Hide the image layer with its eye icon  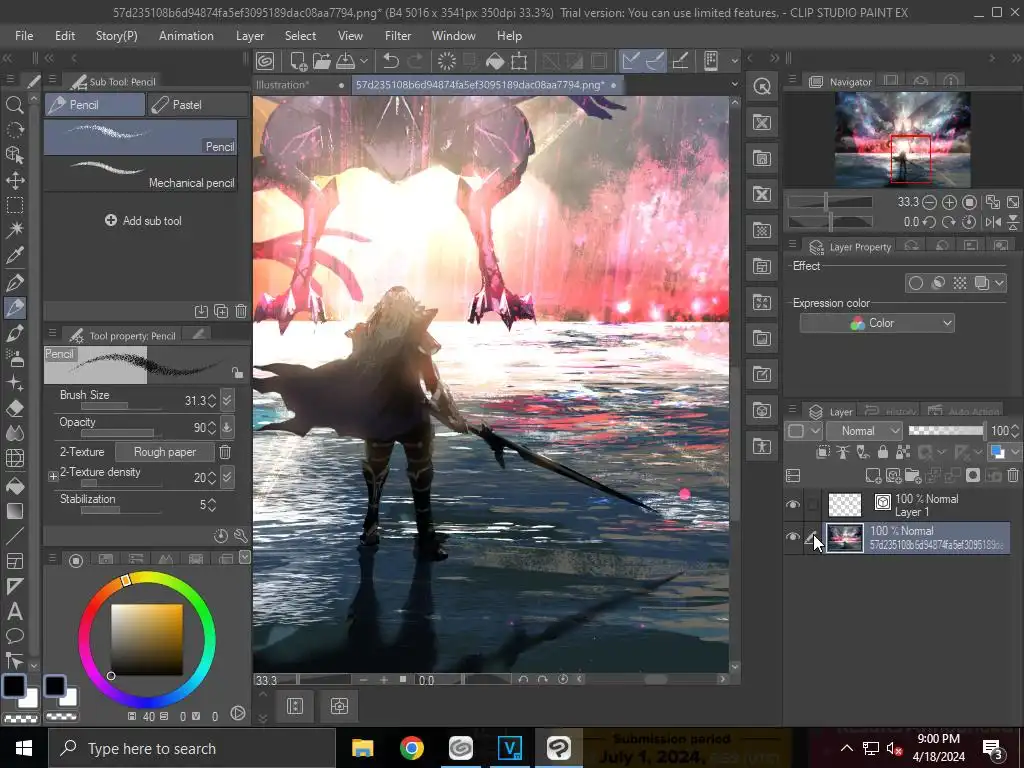click(793, 537)
